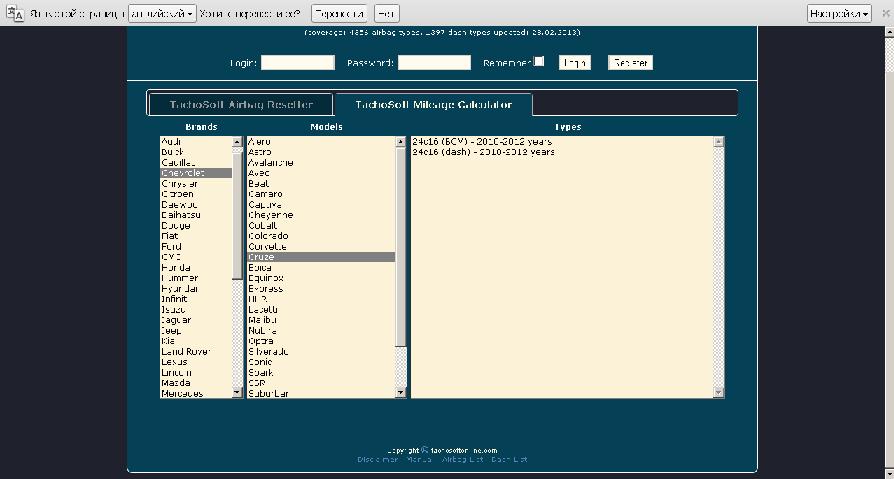Focus the Password input field
The image size is (894, 479).
[434, 63]
